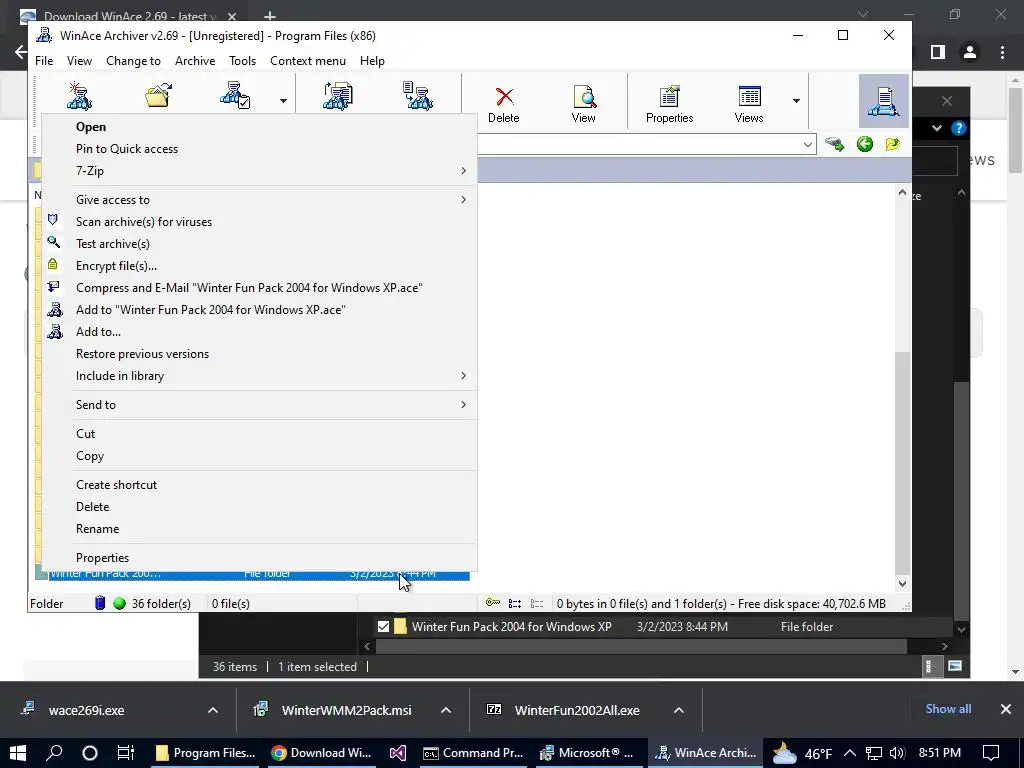
Task: Click the padlock icon beside Encrypt file(s)
Action: [x=53, y=264]
